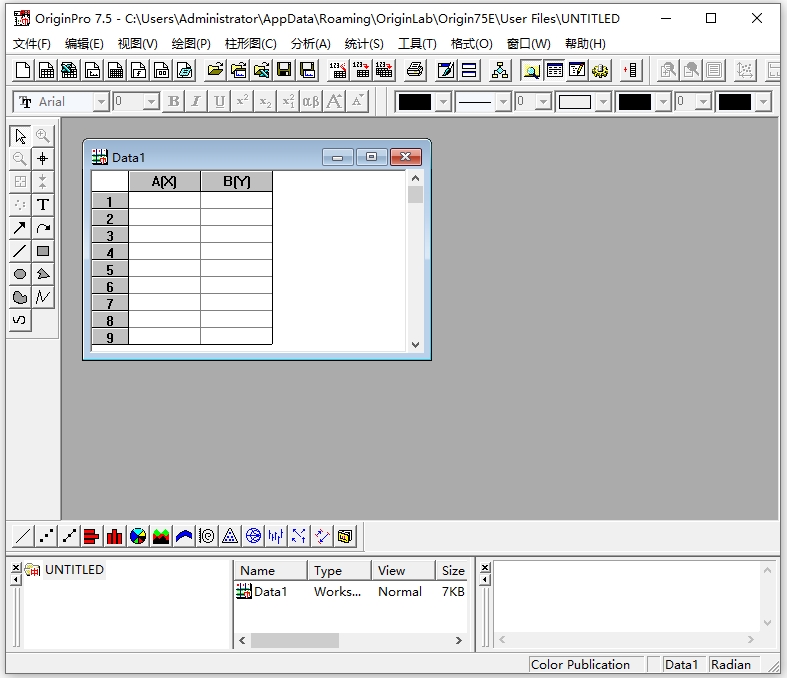Viewport: 787px width, 678px height.
Task: Toggle Italic text formatting
Action: [196, 102]
